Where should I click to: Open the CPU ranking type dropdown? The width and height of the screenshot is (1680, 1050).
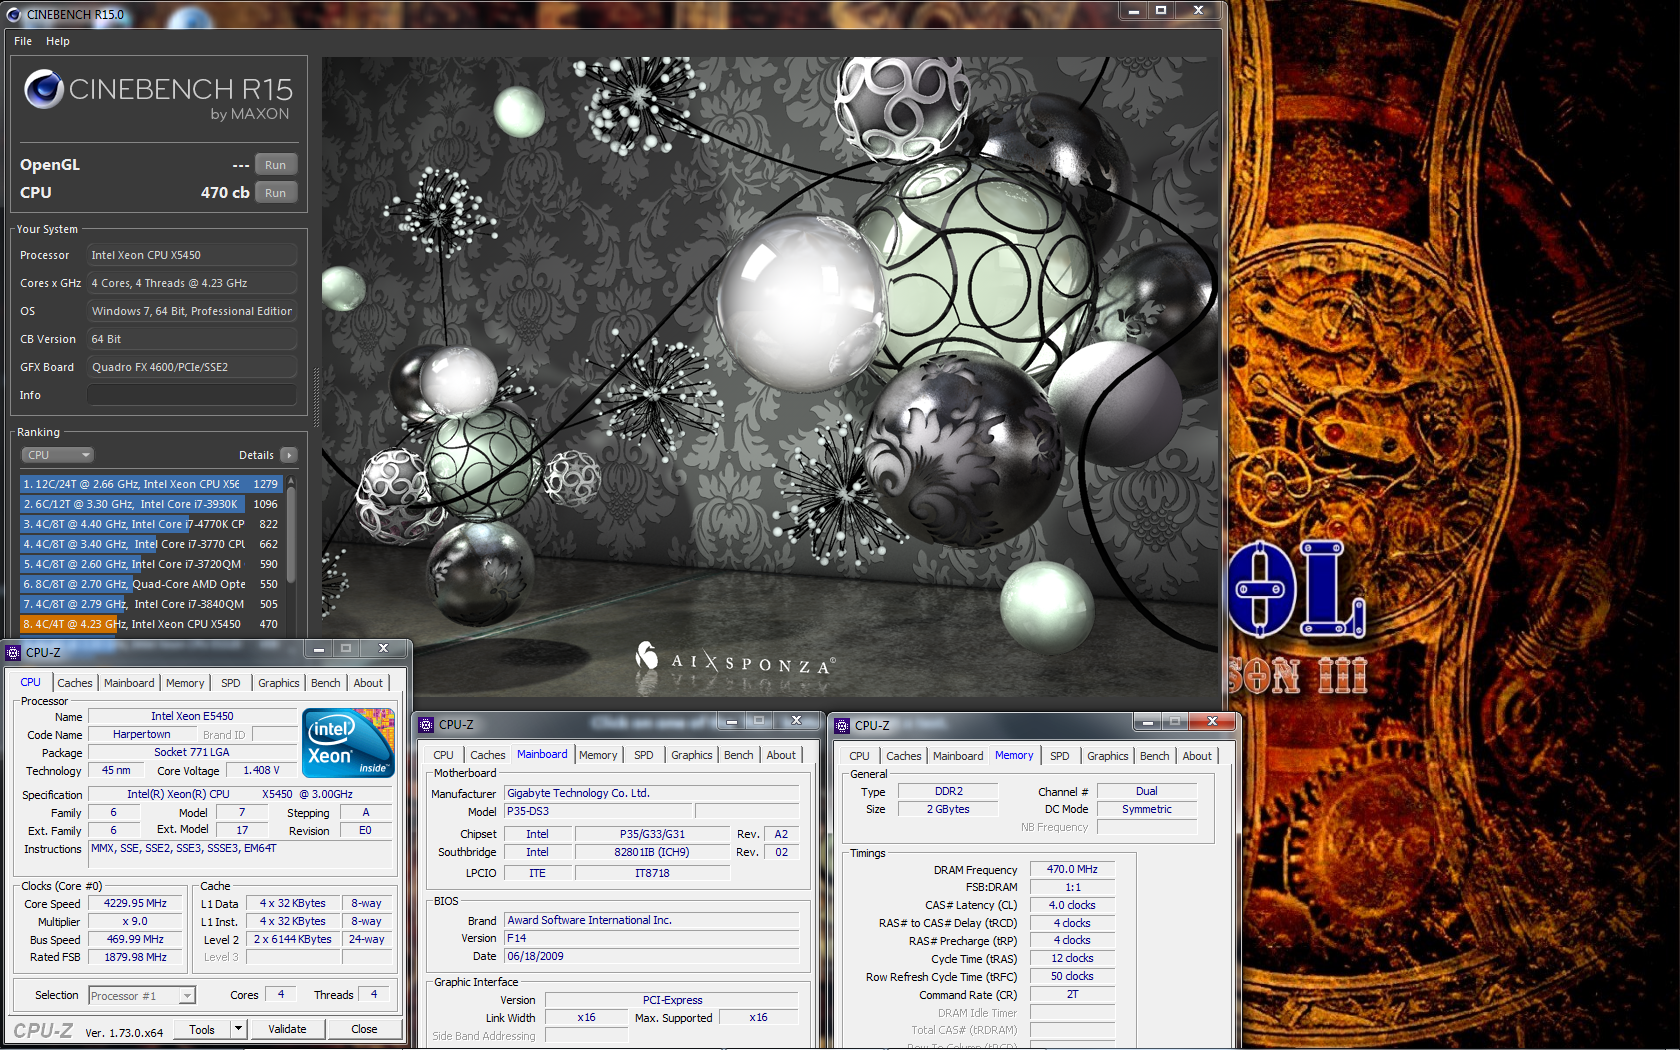58,455
